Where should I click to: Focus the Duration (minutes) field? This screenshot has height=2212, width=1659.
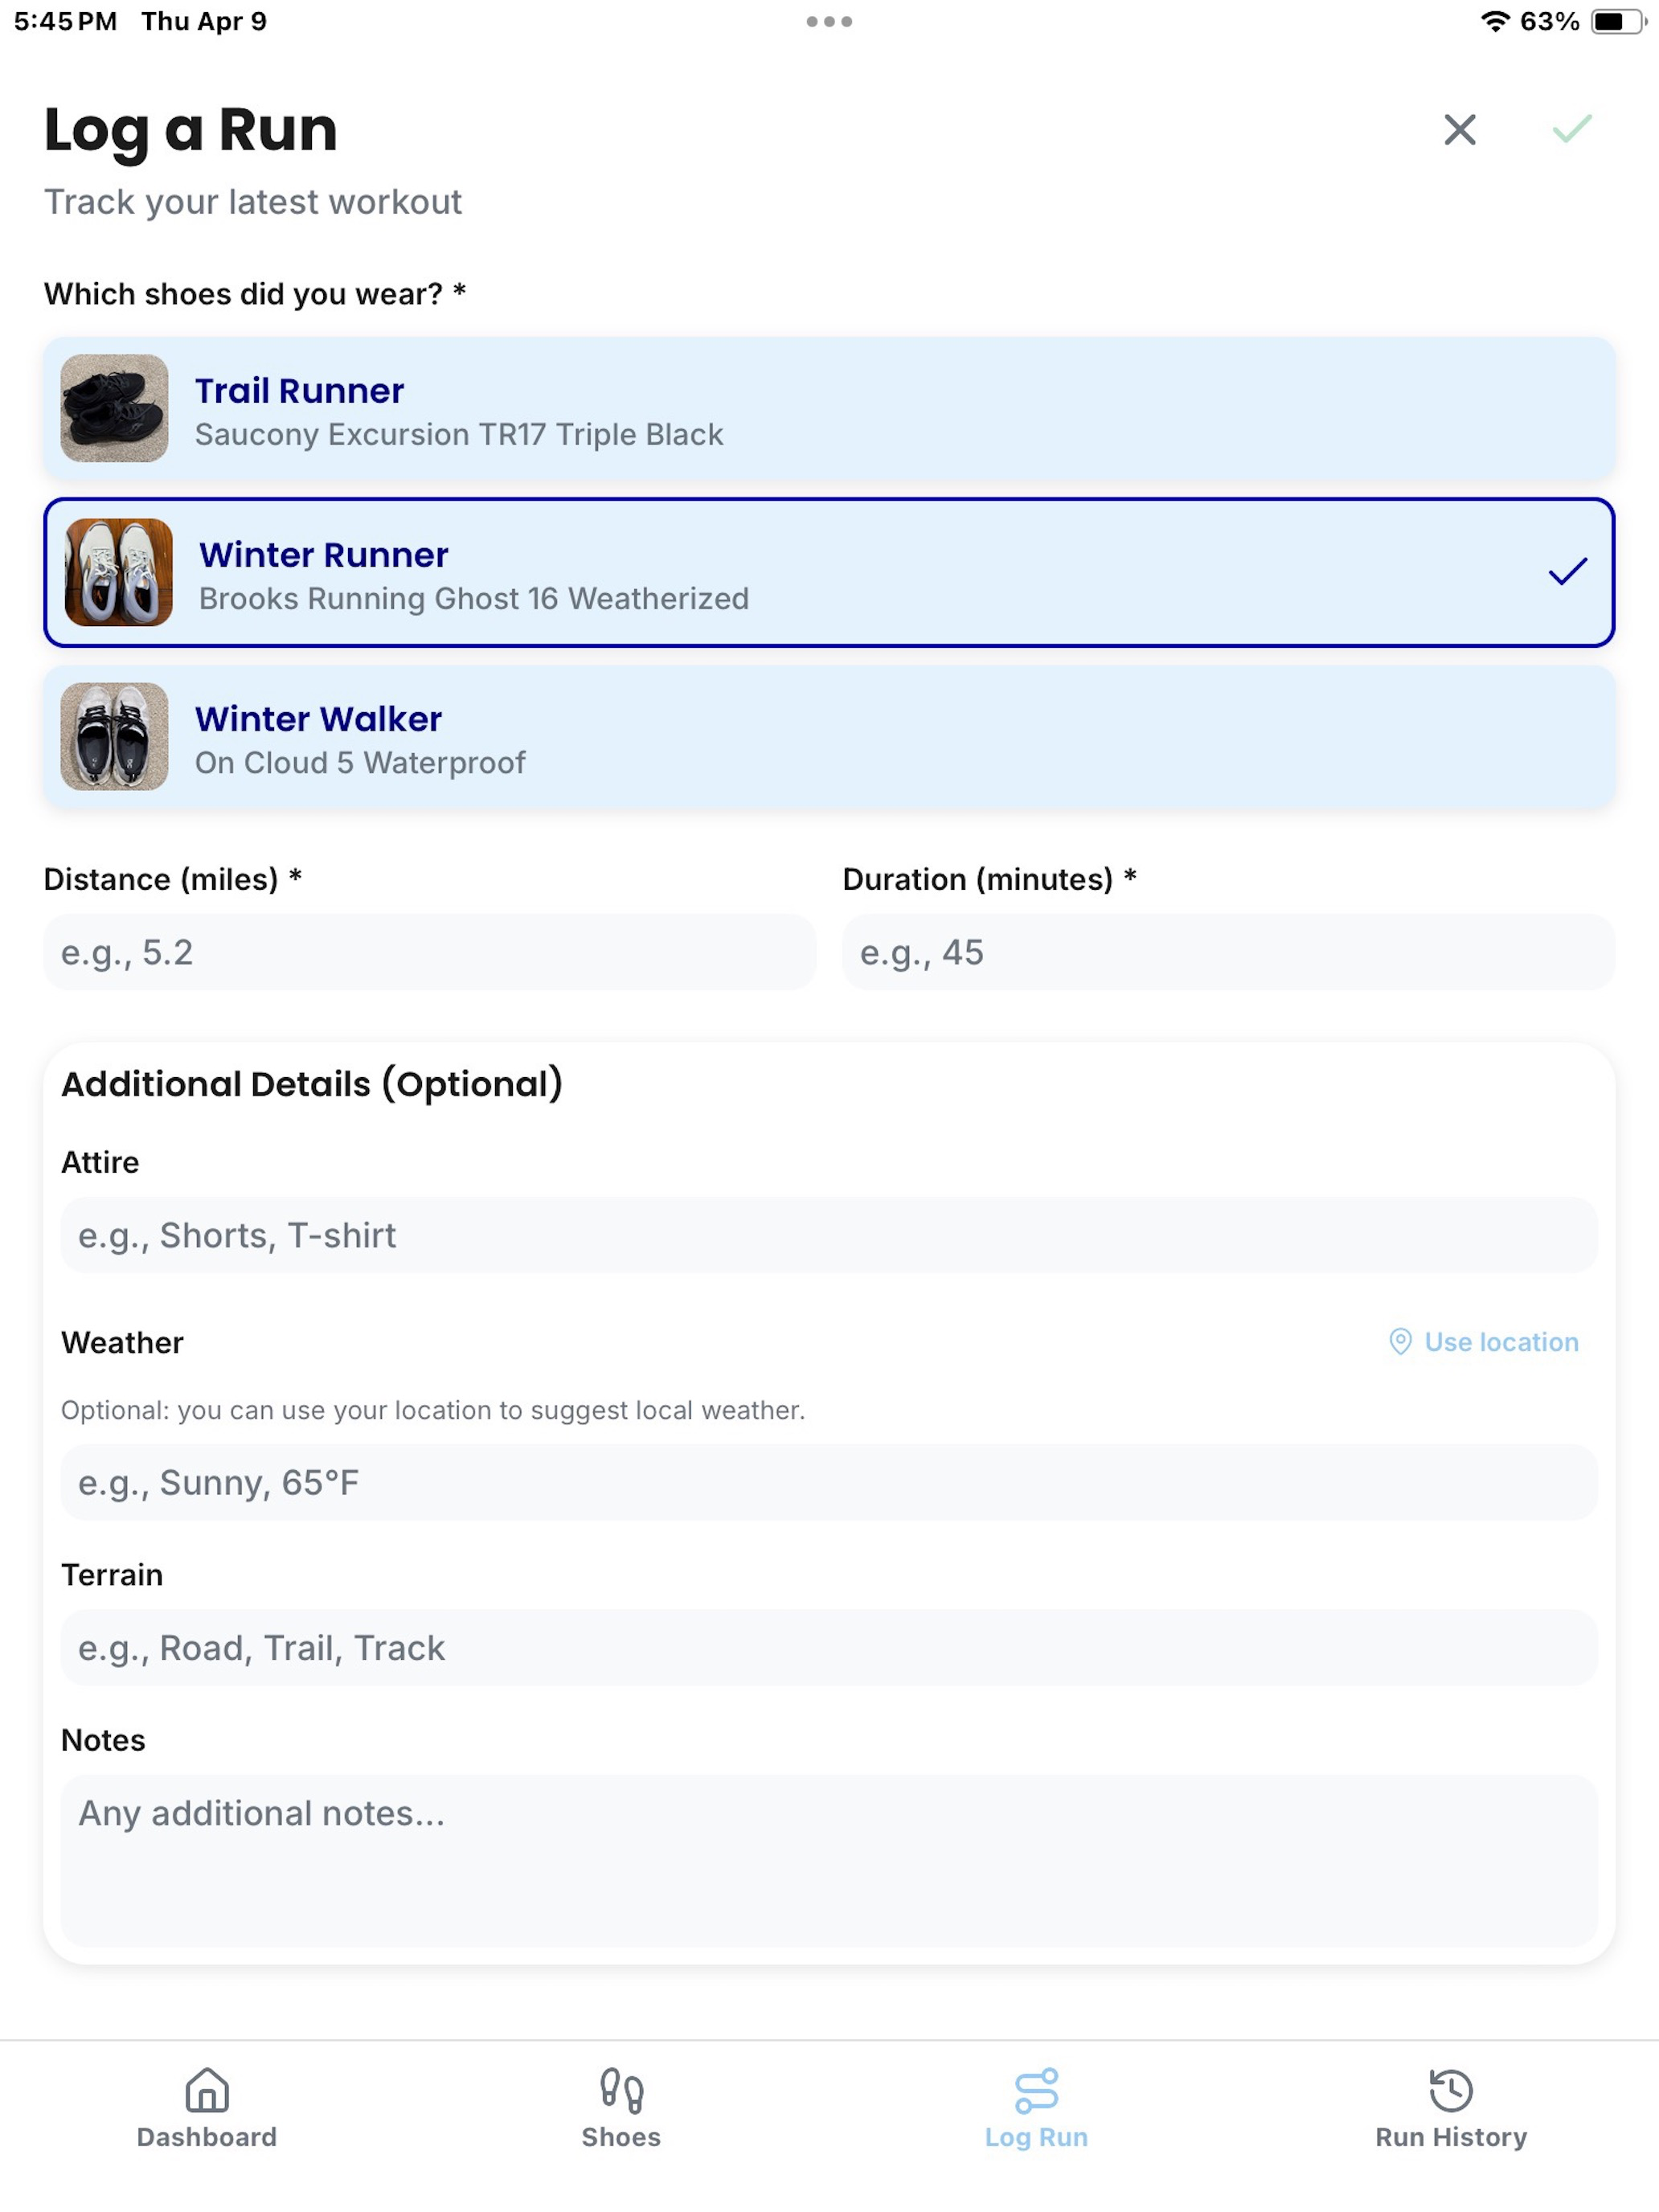1228,952
